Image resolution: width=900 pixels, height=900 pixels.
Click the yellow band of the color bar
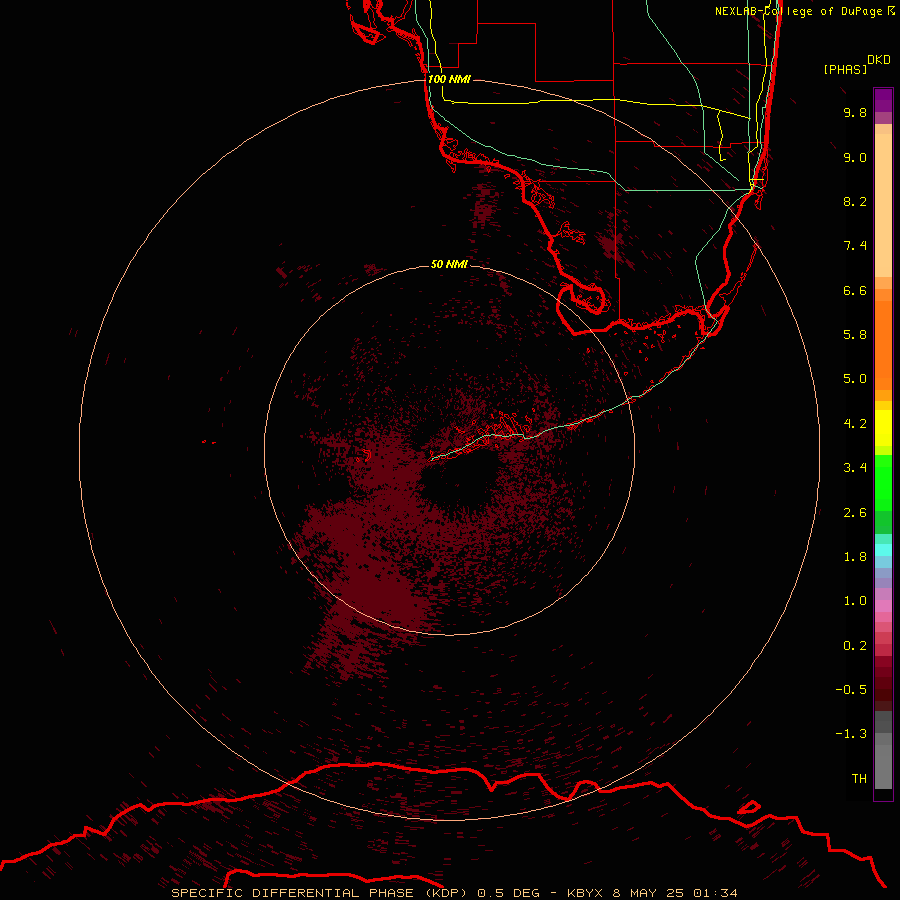[883, 428]
